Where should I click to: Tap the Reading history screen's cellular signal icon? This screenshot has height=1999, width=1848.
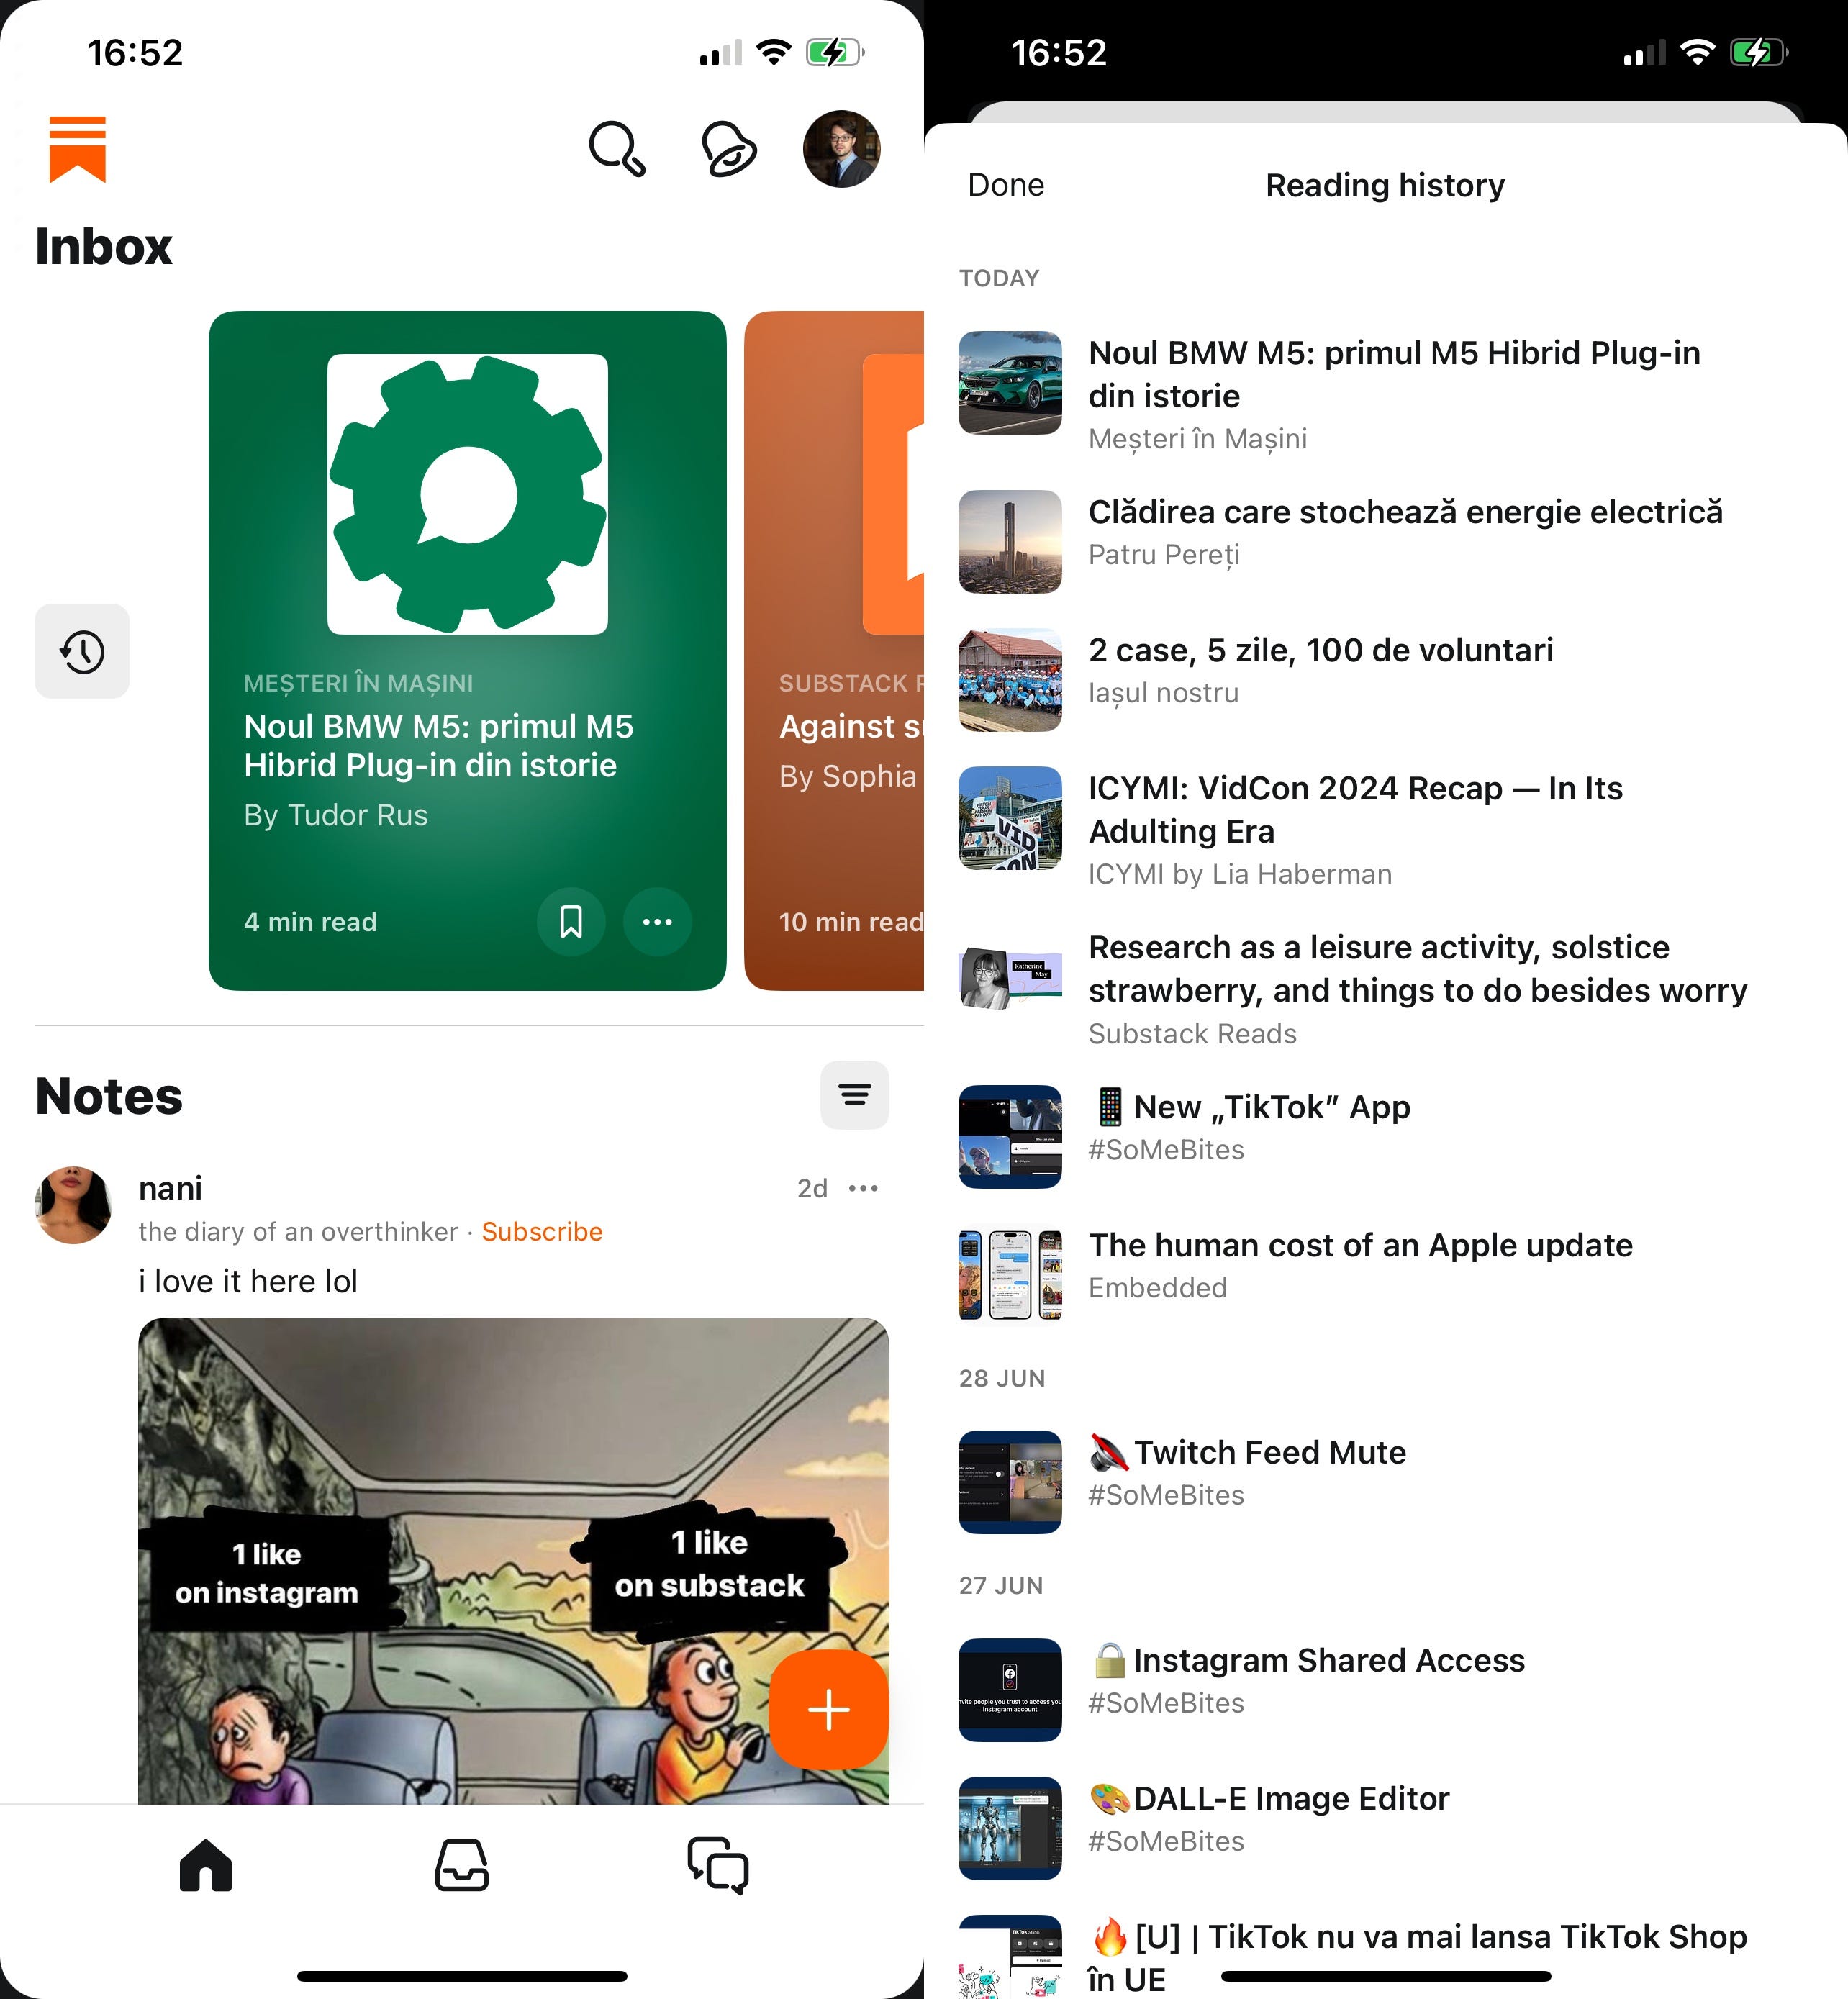pos(1644,52)
